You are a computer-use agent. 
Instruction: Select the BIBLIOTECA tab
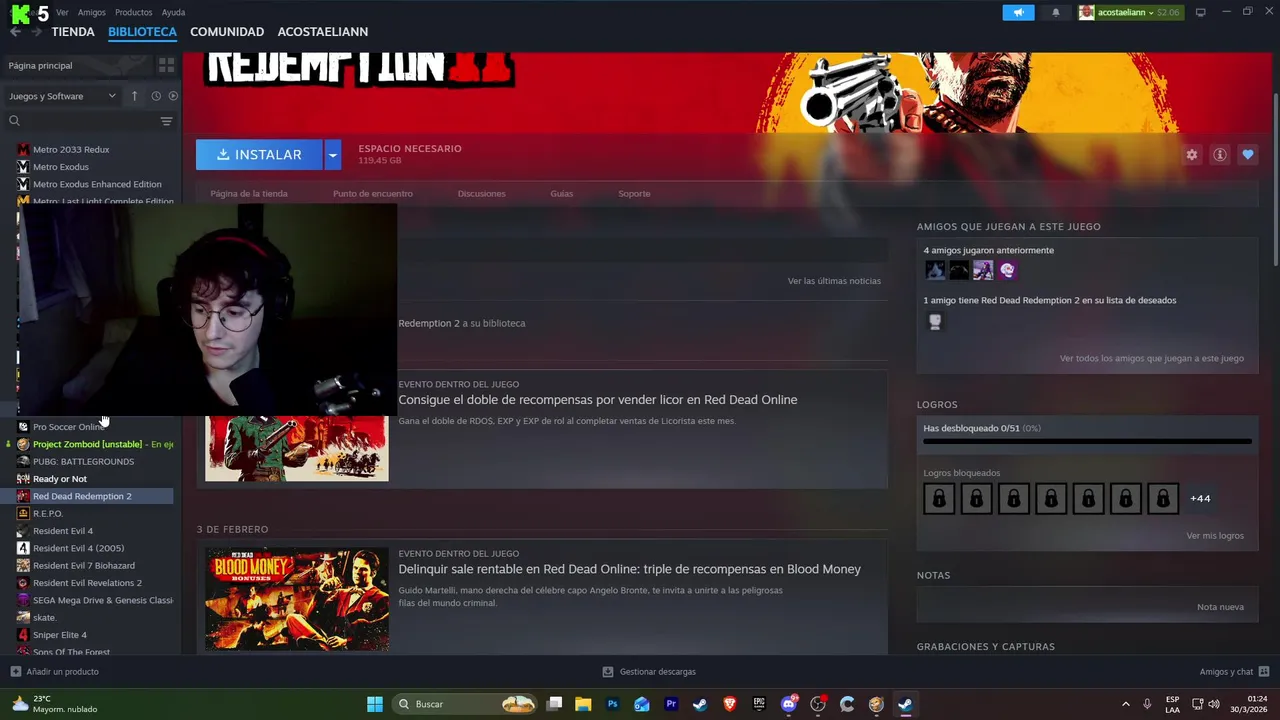point(142,32)
